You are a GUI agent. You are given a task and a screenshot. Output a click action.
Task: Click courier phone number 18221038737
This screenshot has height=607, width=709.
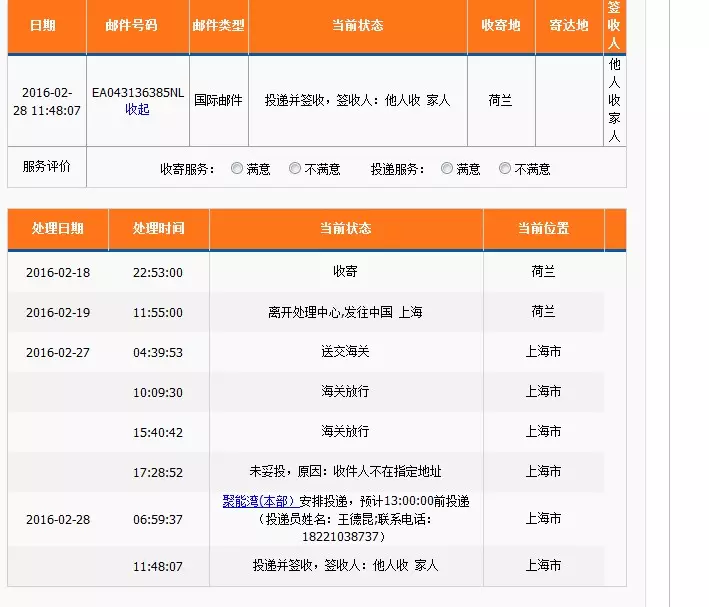[340, 536]
